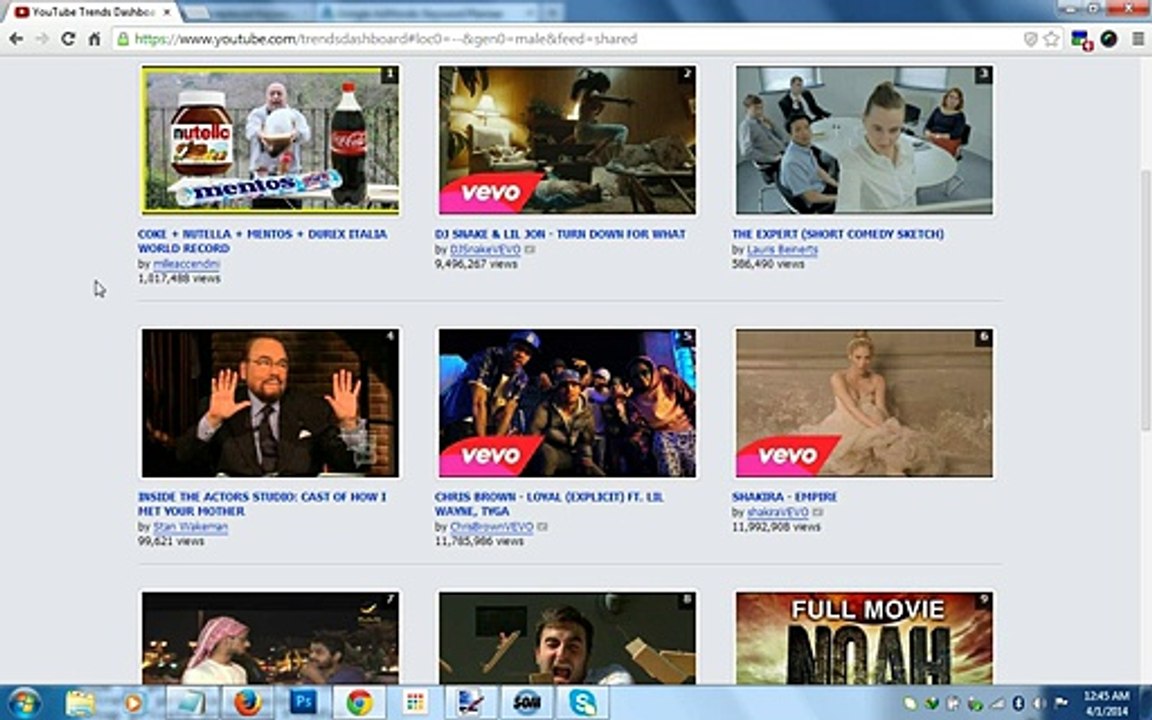
Task: Click the Bluetooth icon in the system tray
Action: click(1018, 703)
